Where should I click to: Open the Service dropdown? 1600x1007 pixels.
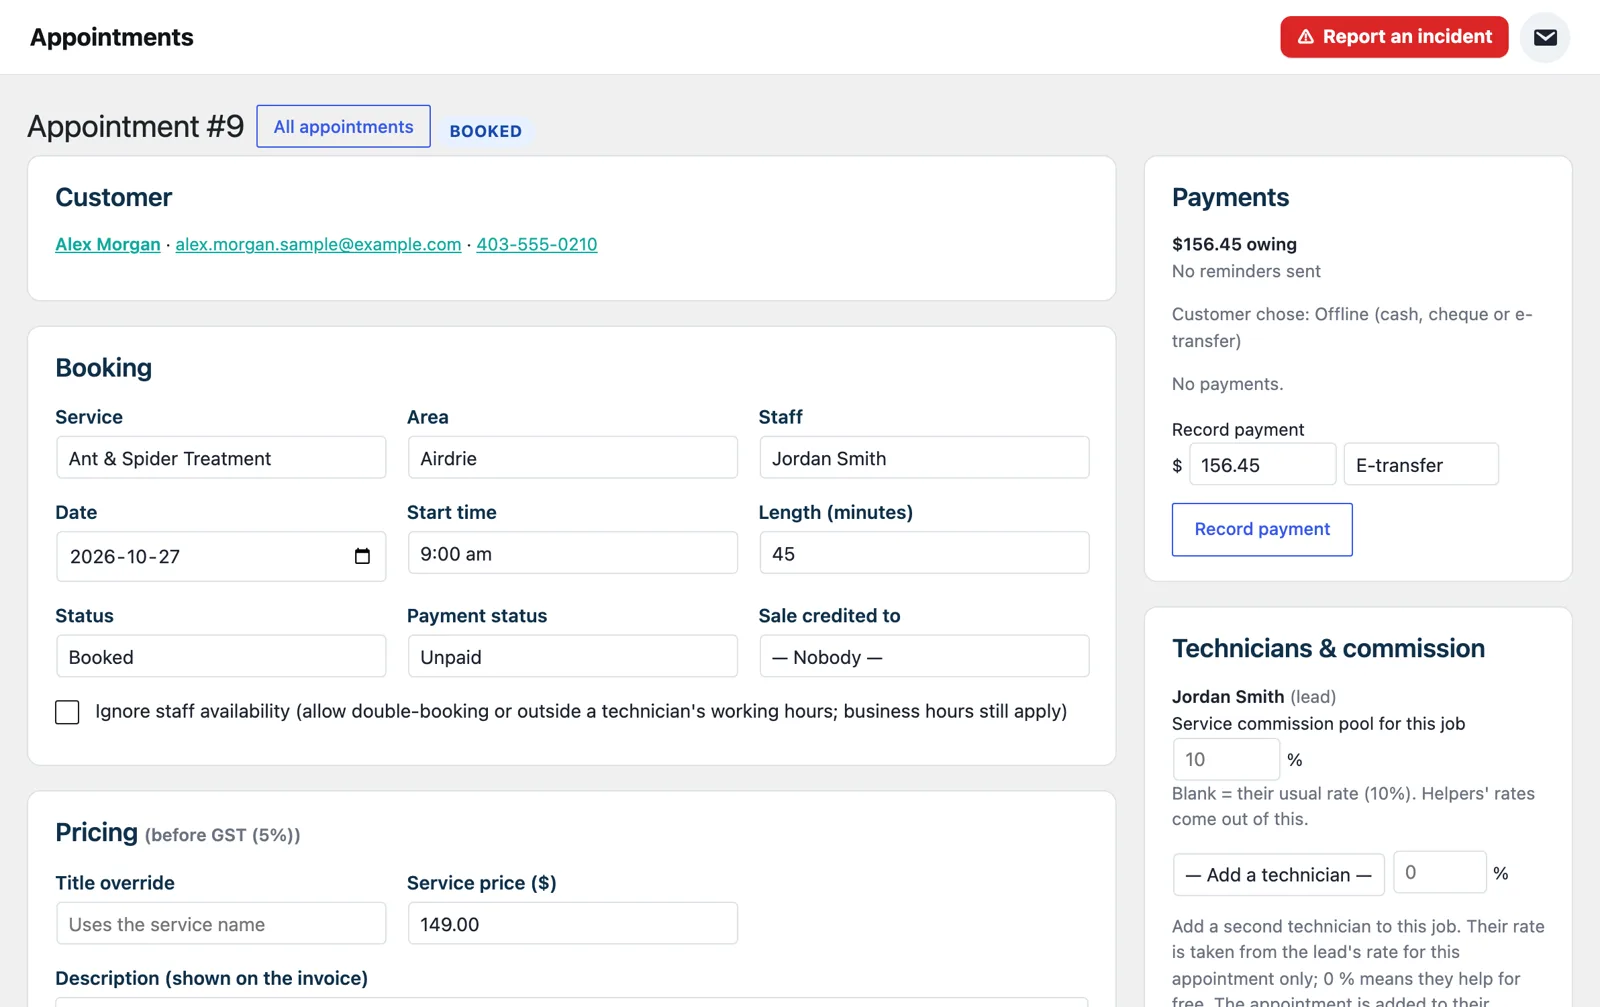click(x=221, y=458)
